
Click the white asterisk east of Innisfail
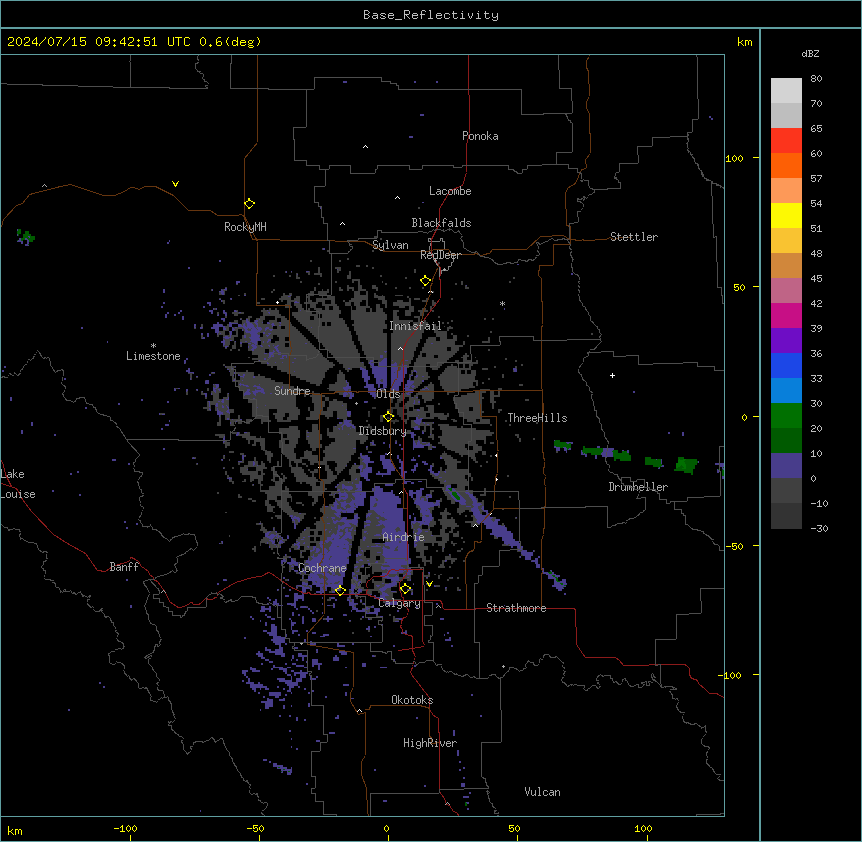pos(502,303)
